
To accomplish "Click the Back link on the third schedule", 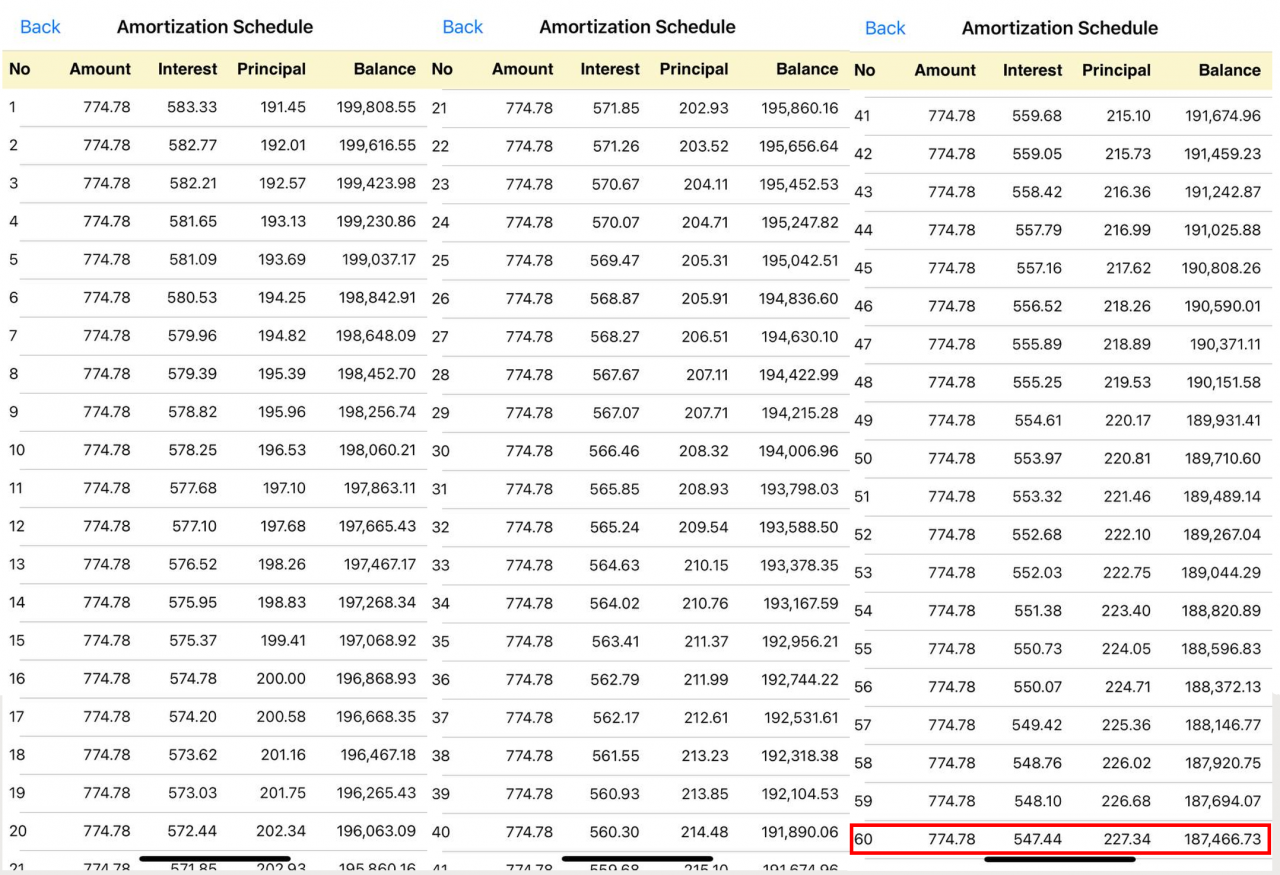I will [x=885, y=28].
